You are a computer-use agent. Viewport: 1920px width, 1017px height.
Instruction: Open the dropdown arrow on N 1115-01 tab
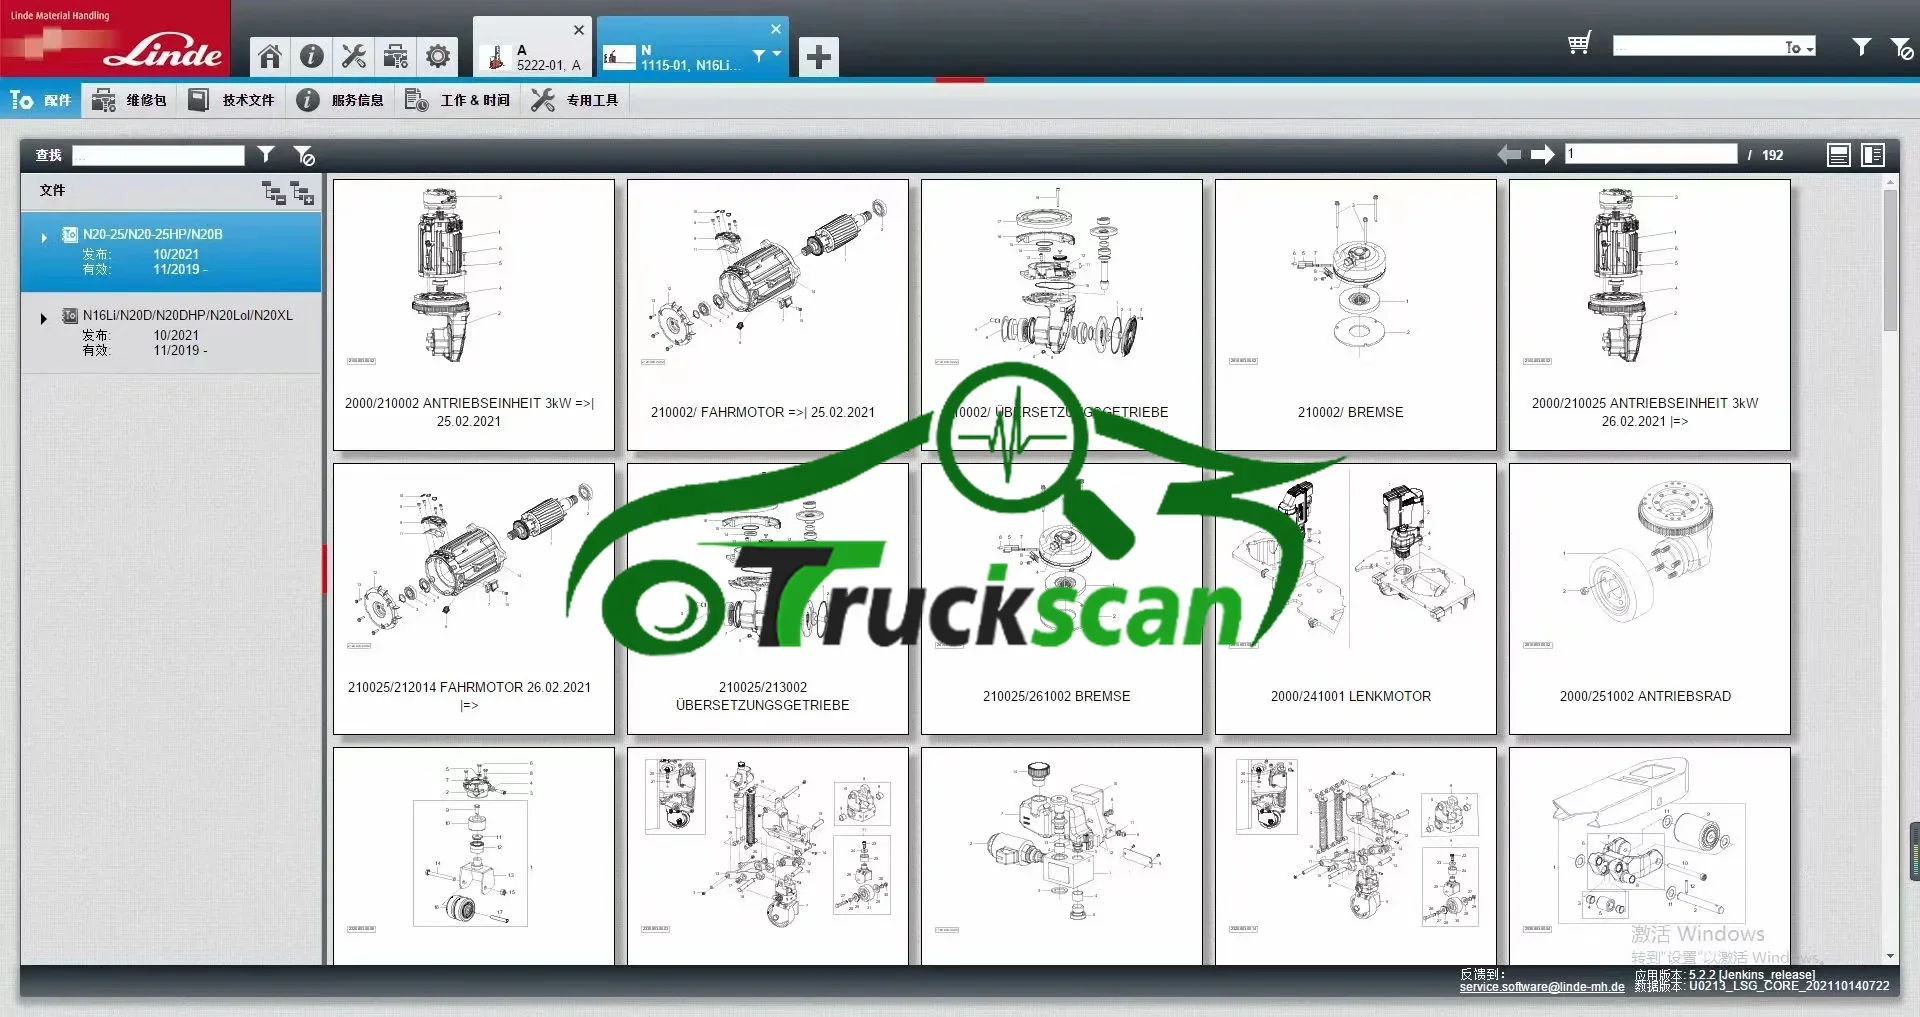coord(777,54)
